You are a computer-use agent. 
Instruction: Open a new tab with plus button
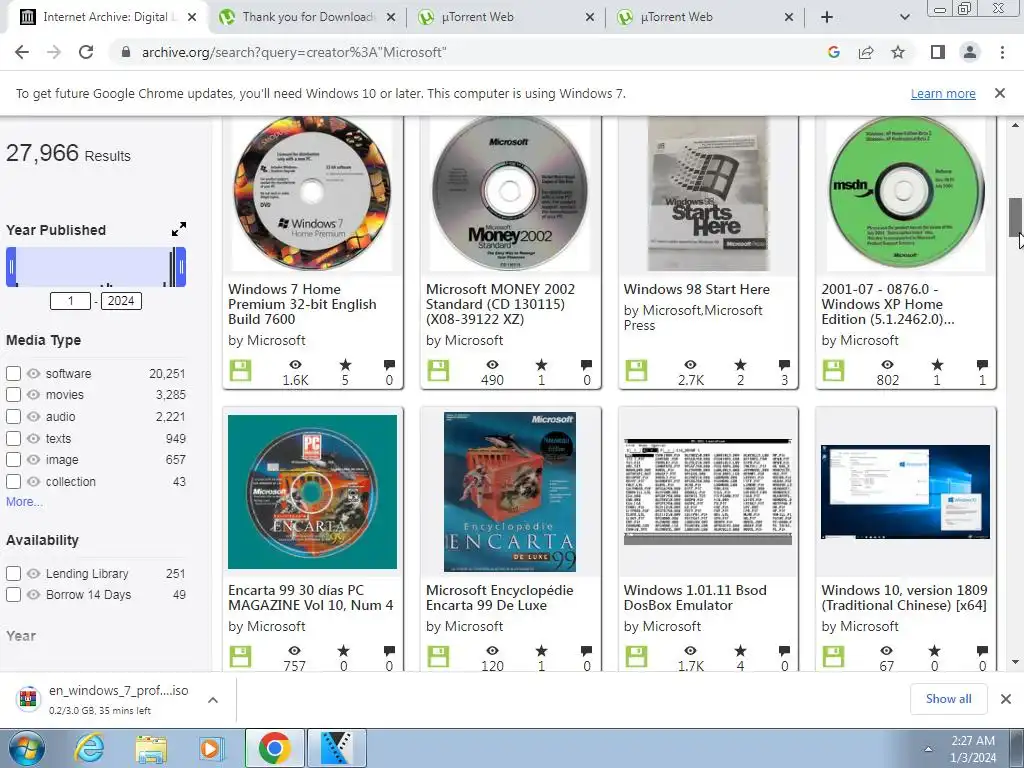click(827, 17)
